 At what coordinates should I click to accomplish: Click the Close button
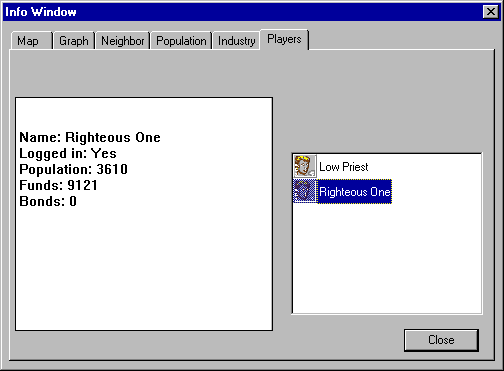(x=441, y=340)
